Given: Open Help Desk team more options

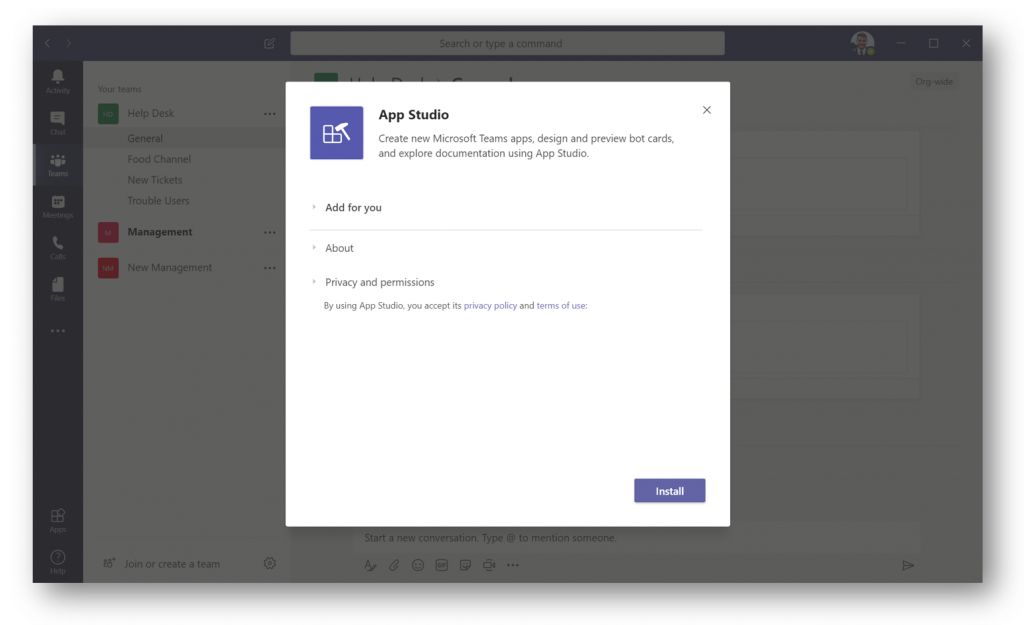Looking at the screenshot, I should point(270,114).
